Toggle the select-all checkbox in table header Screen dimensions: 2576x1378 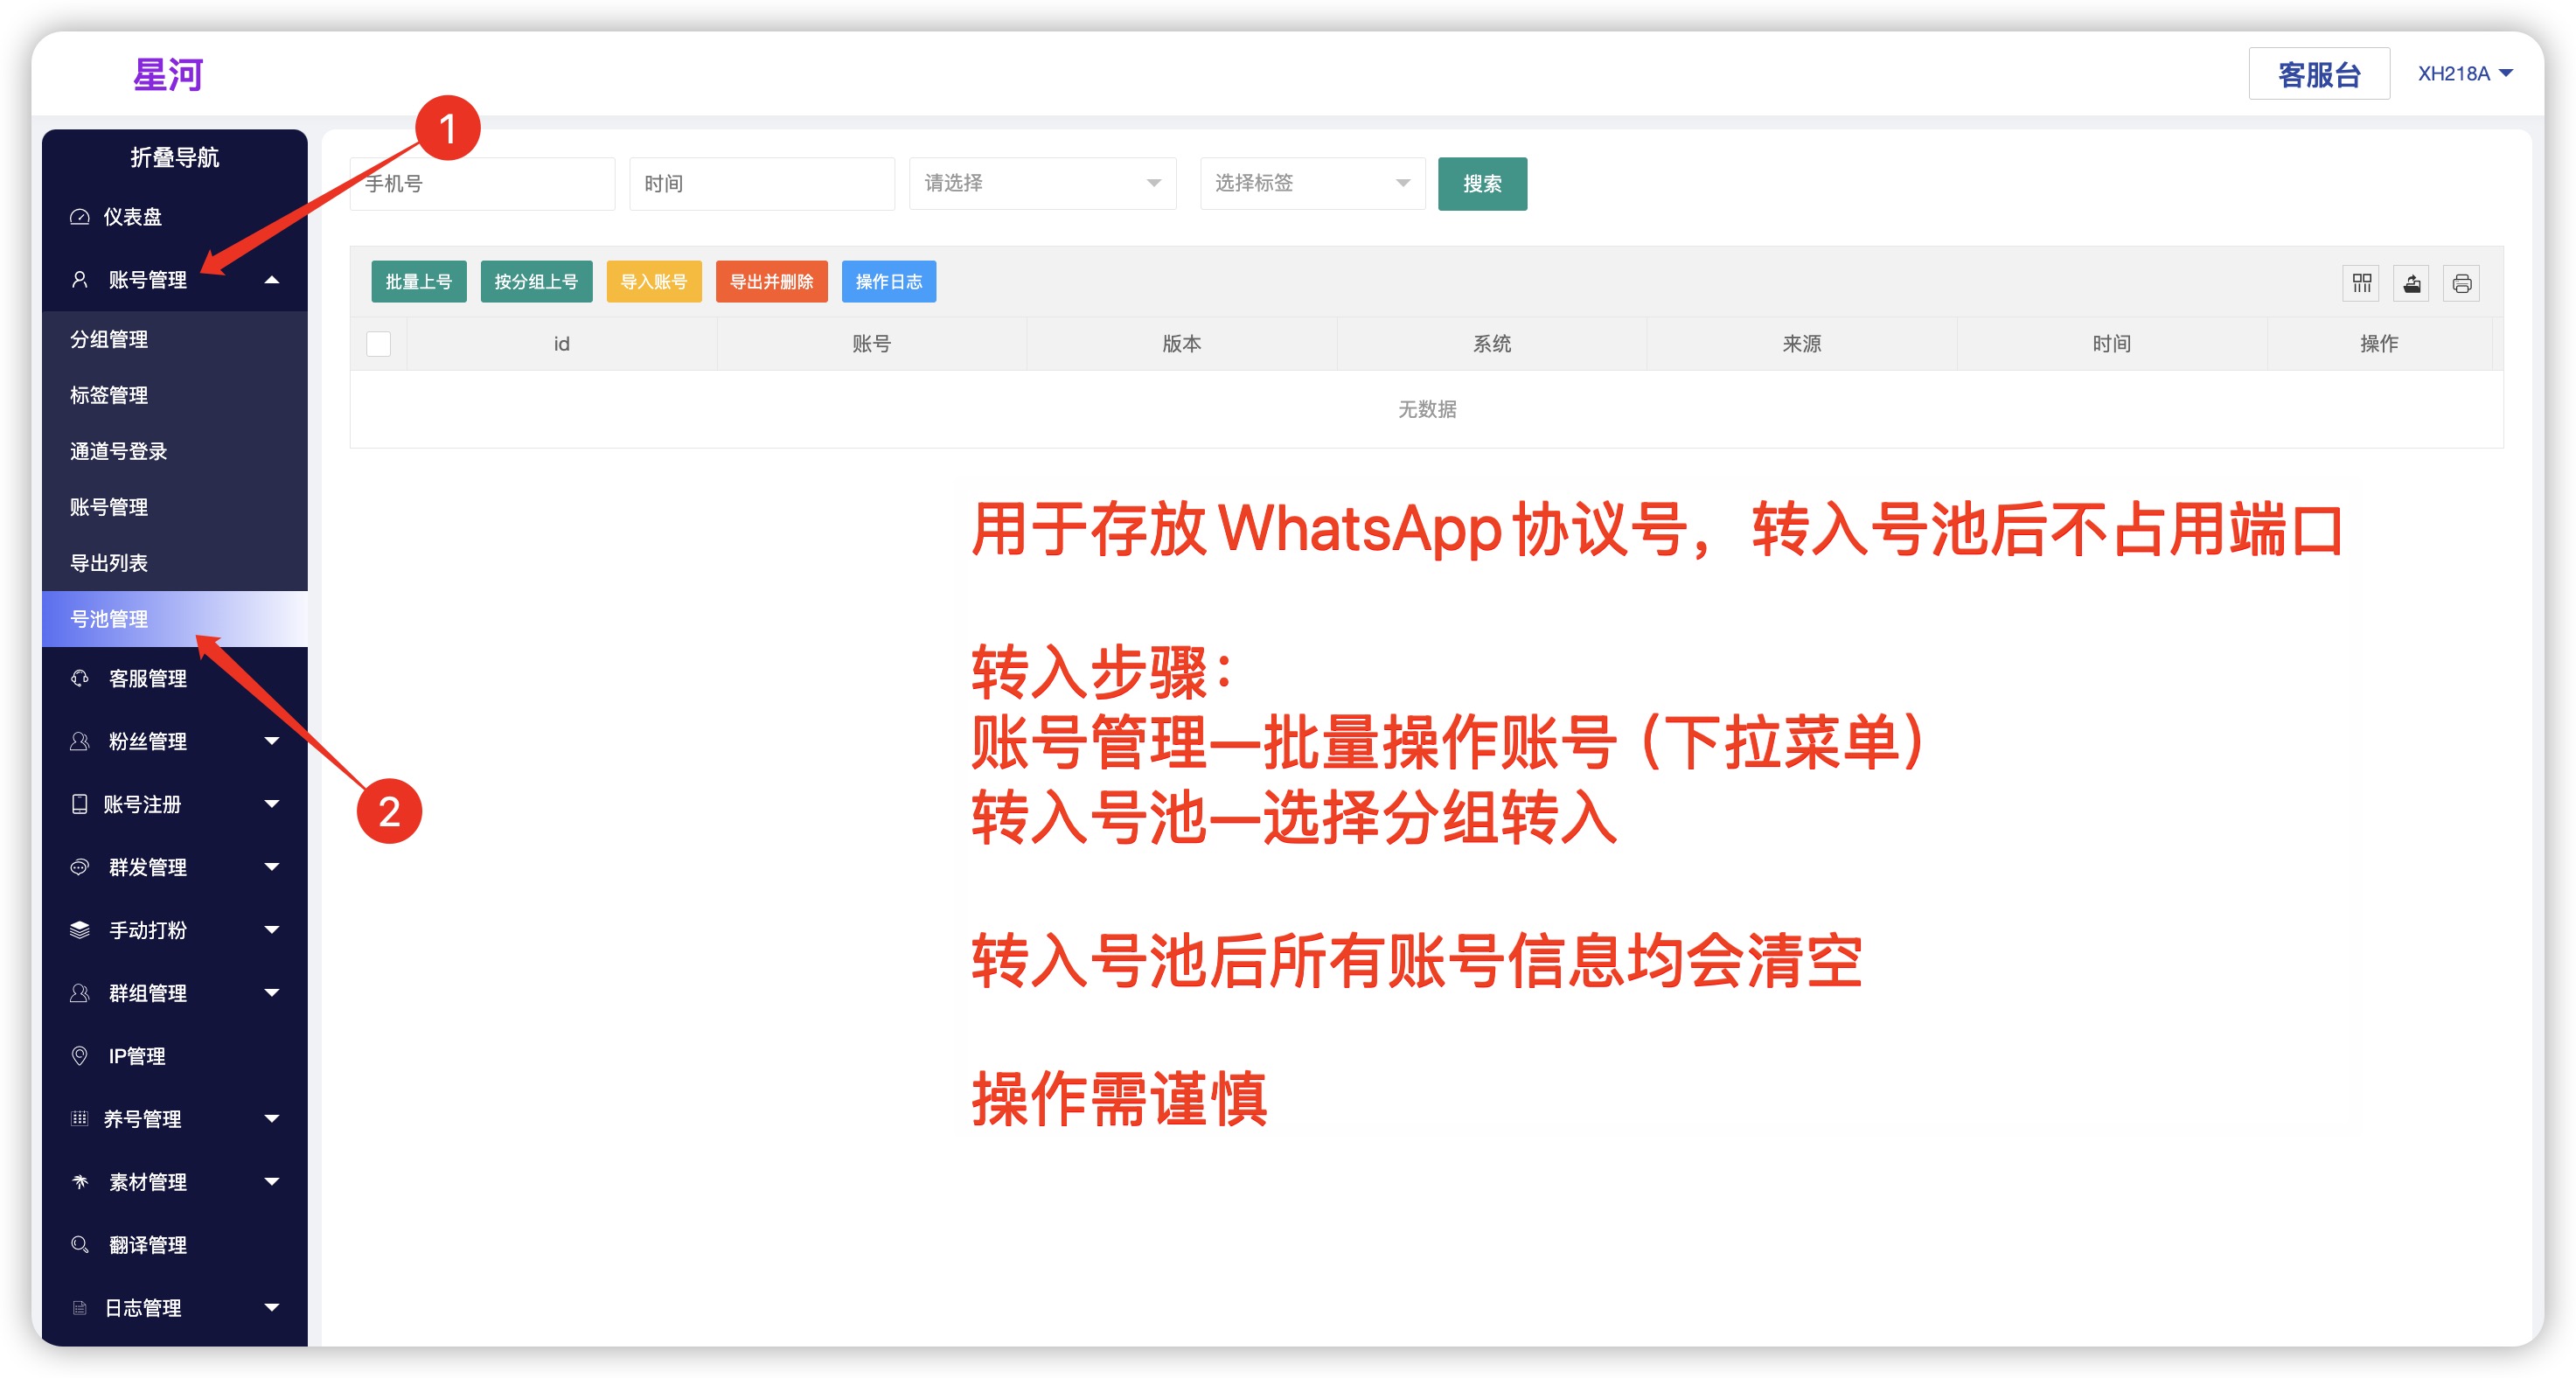(378, 344)
